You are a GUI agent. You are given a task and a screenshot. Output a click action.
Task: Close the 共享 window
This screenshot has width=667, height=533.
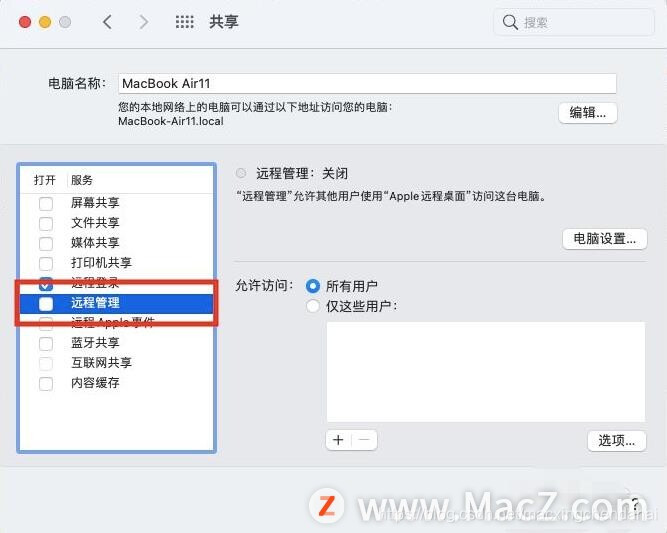pos(25,22)
